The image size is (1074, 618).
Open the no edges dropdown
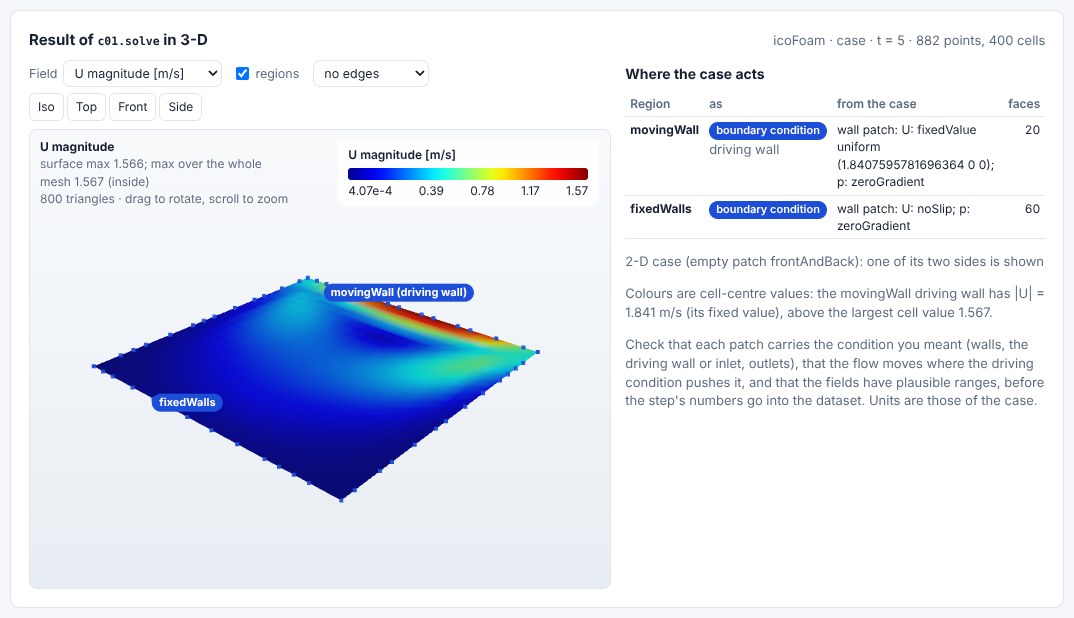tap(371, 73)
